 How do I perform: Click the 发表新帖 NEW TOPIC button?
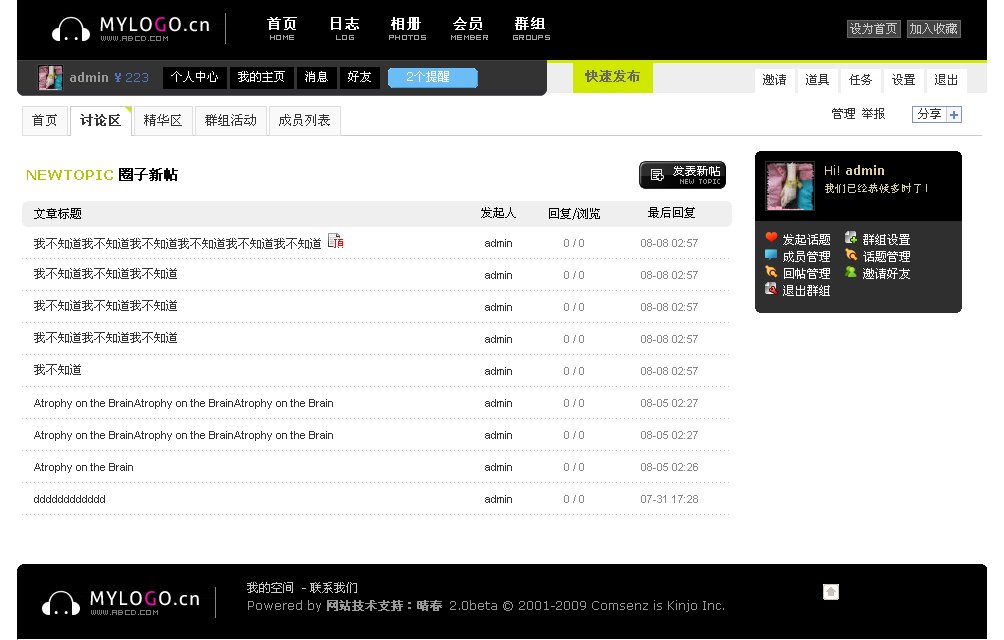click(x=683, y=175)
